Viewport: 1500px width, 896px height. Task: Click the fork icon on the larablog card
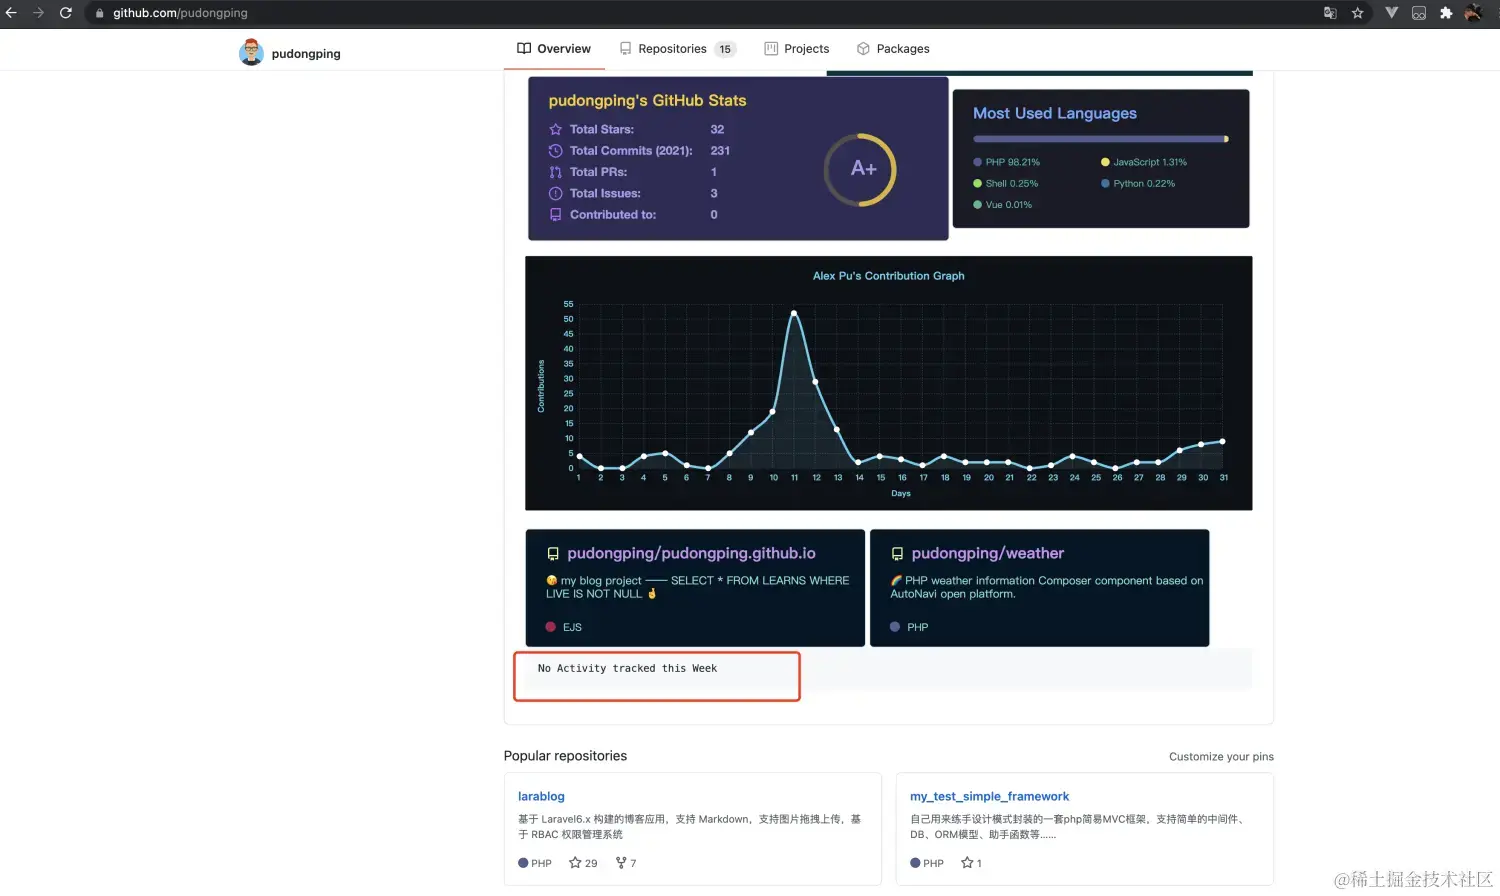(x=621, y=863)
